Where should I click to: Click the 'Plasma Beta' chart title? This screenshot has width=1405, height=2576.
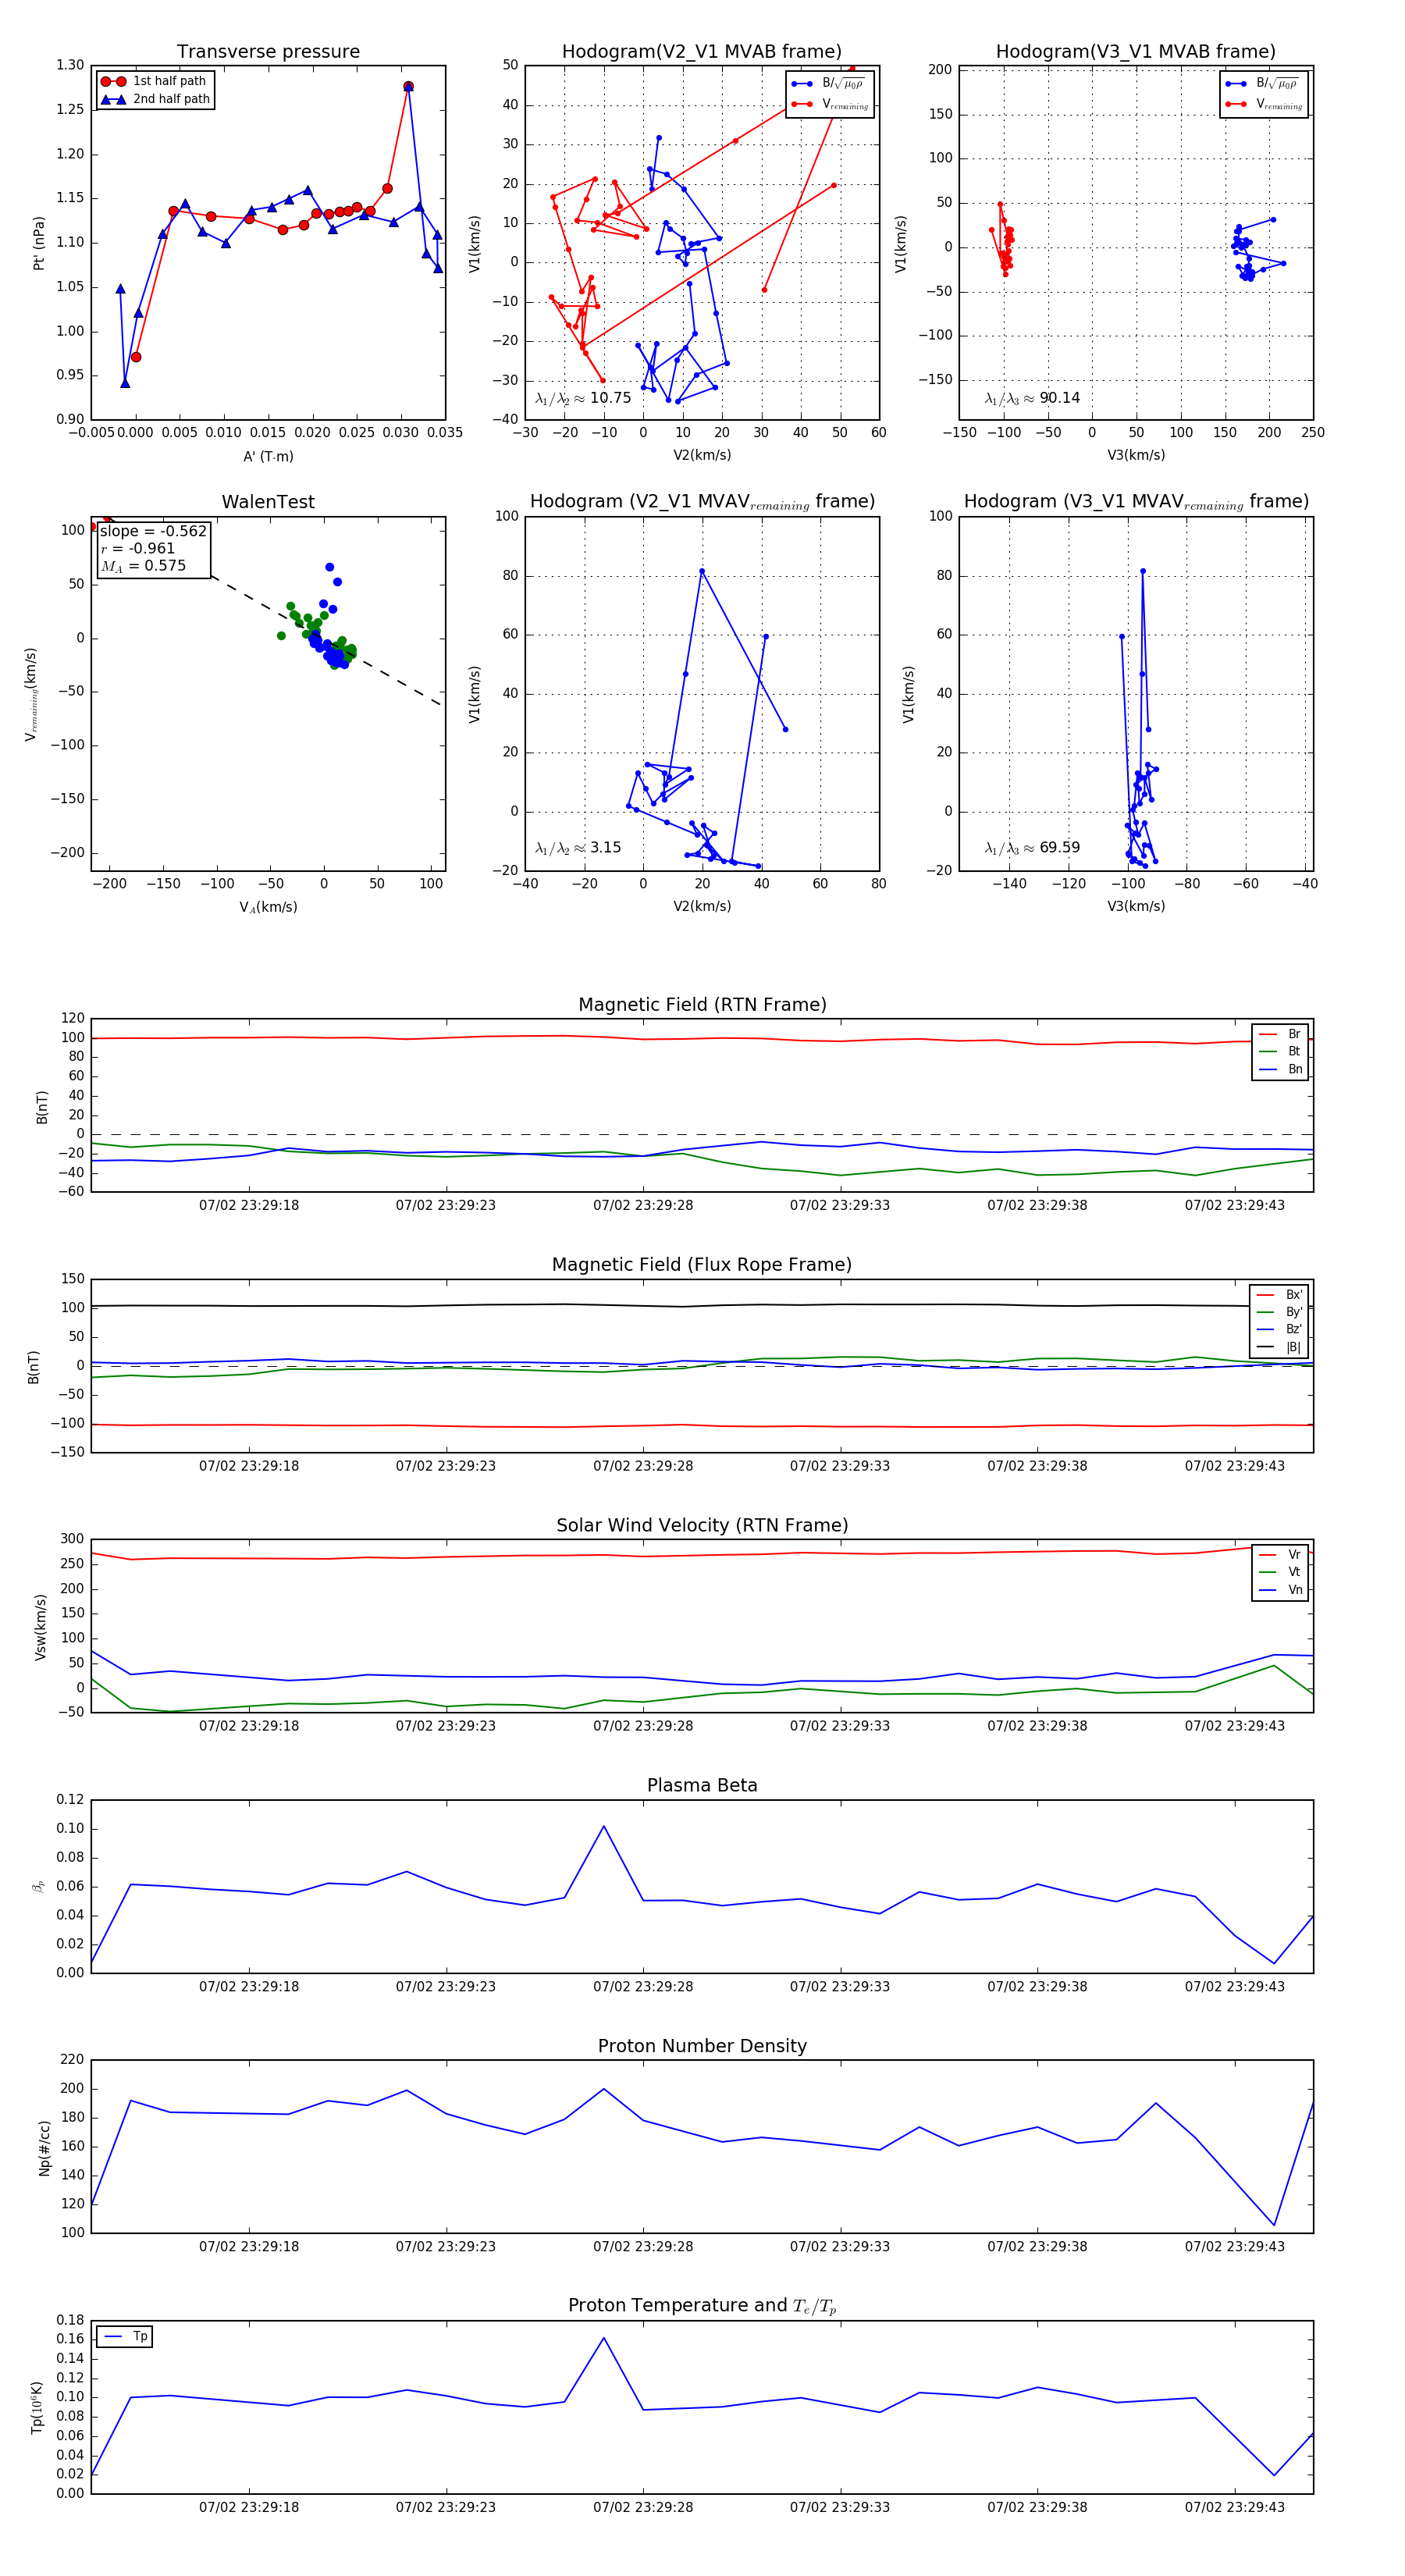pyautogui.click(x=702, y=1785)
